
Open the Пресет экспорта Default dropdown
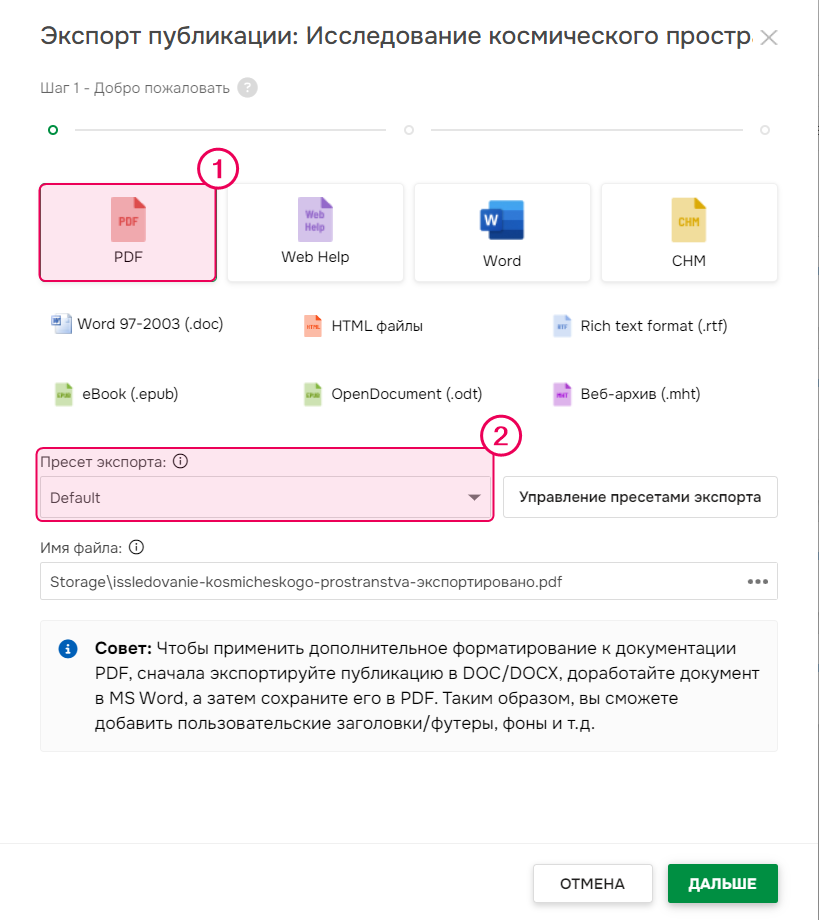point(265,498)
